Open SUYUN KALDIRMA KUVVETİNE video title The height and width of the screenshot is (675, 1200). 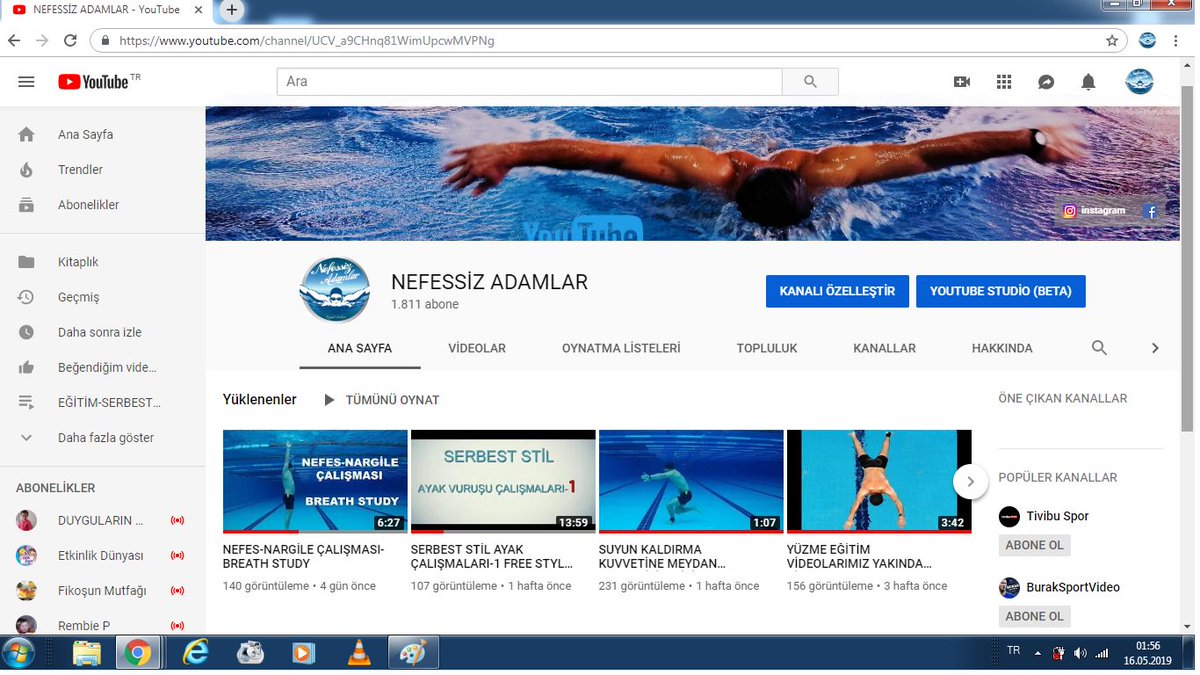(x=662, y=557)
